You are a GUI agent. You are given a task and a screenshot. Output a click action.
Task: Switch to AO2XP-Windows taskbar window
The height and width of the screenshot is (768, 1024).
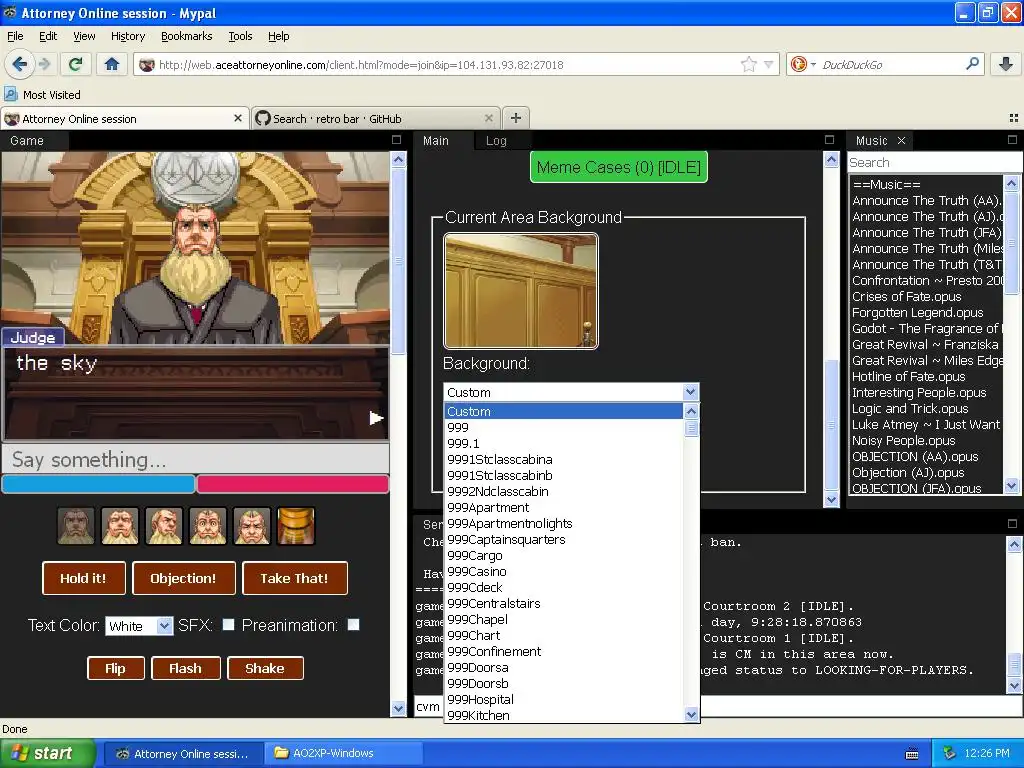point(344,754)
